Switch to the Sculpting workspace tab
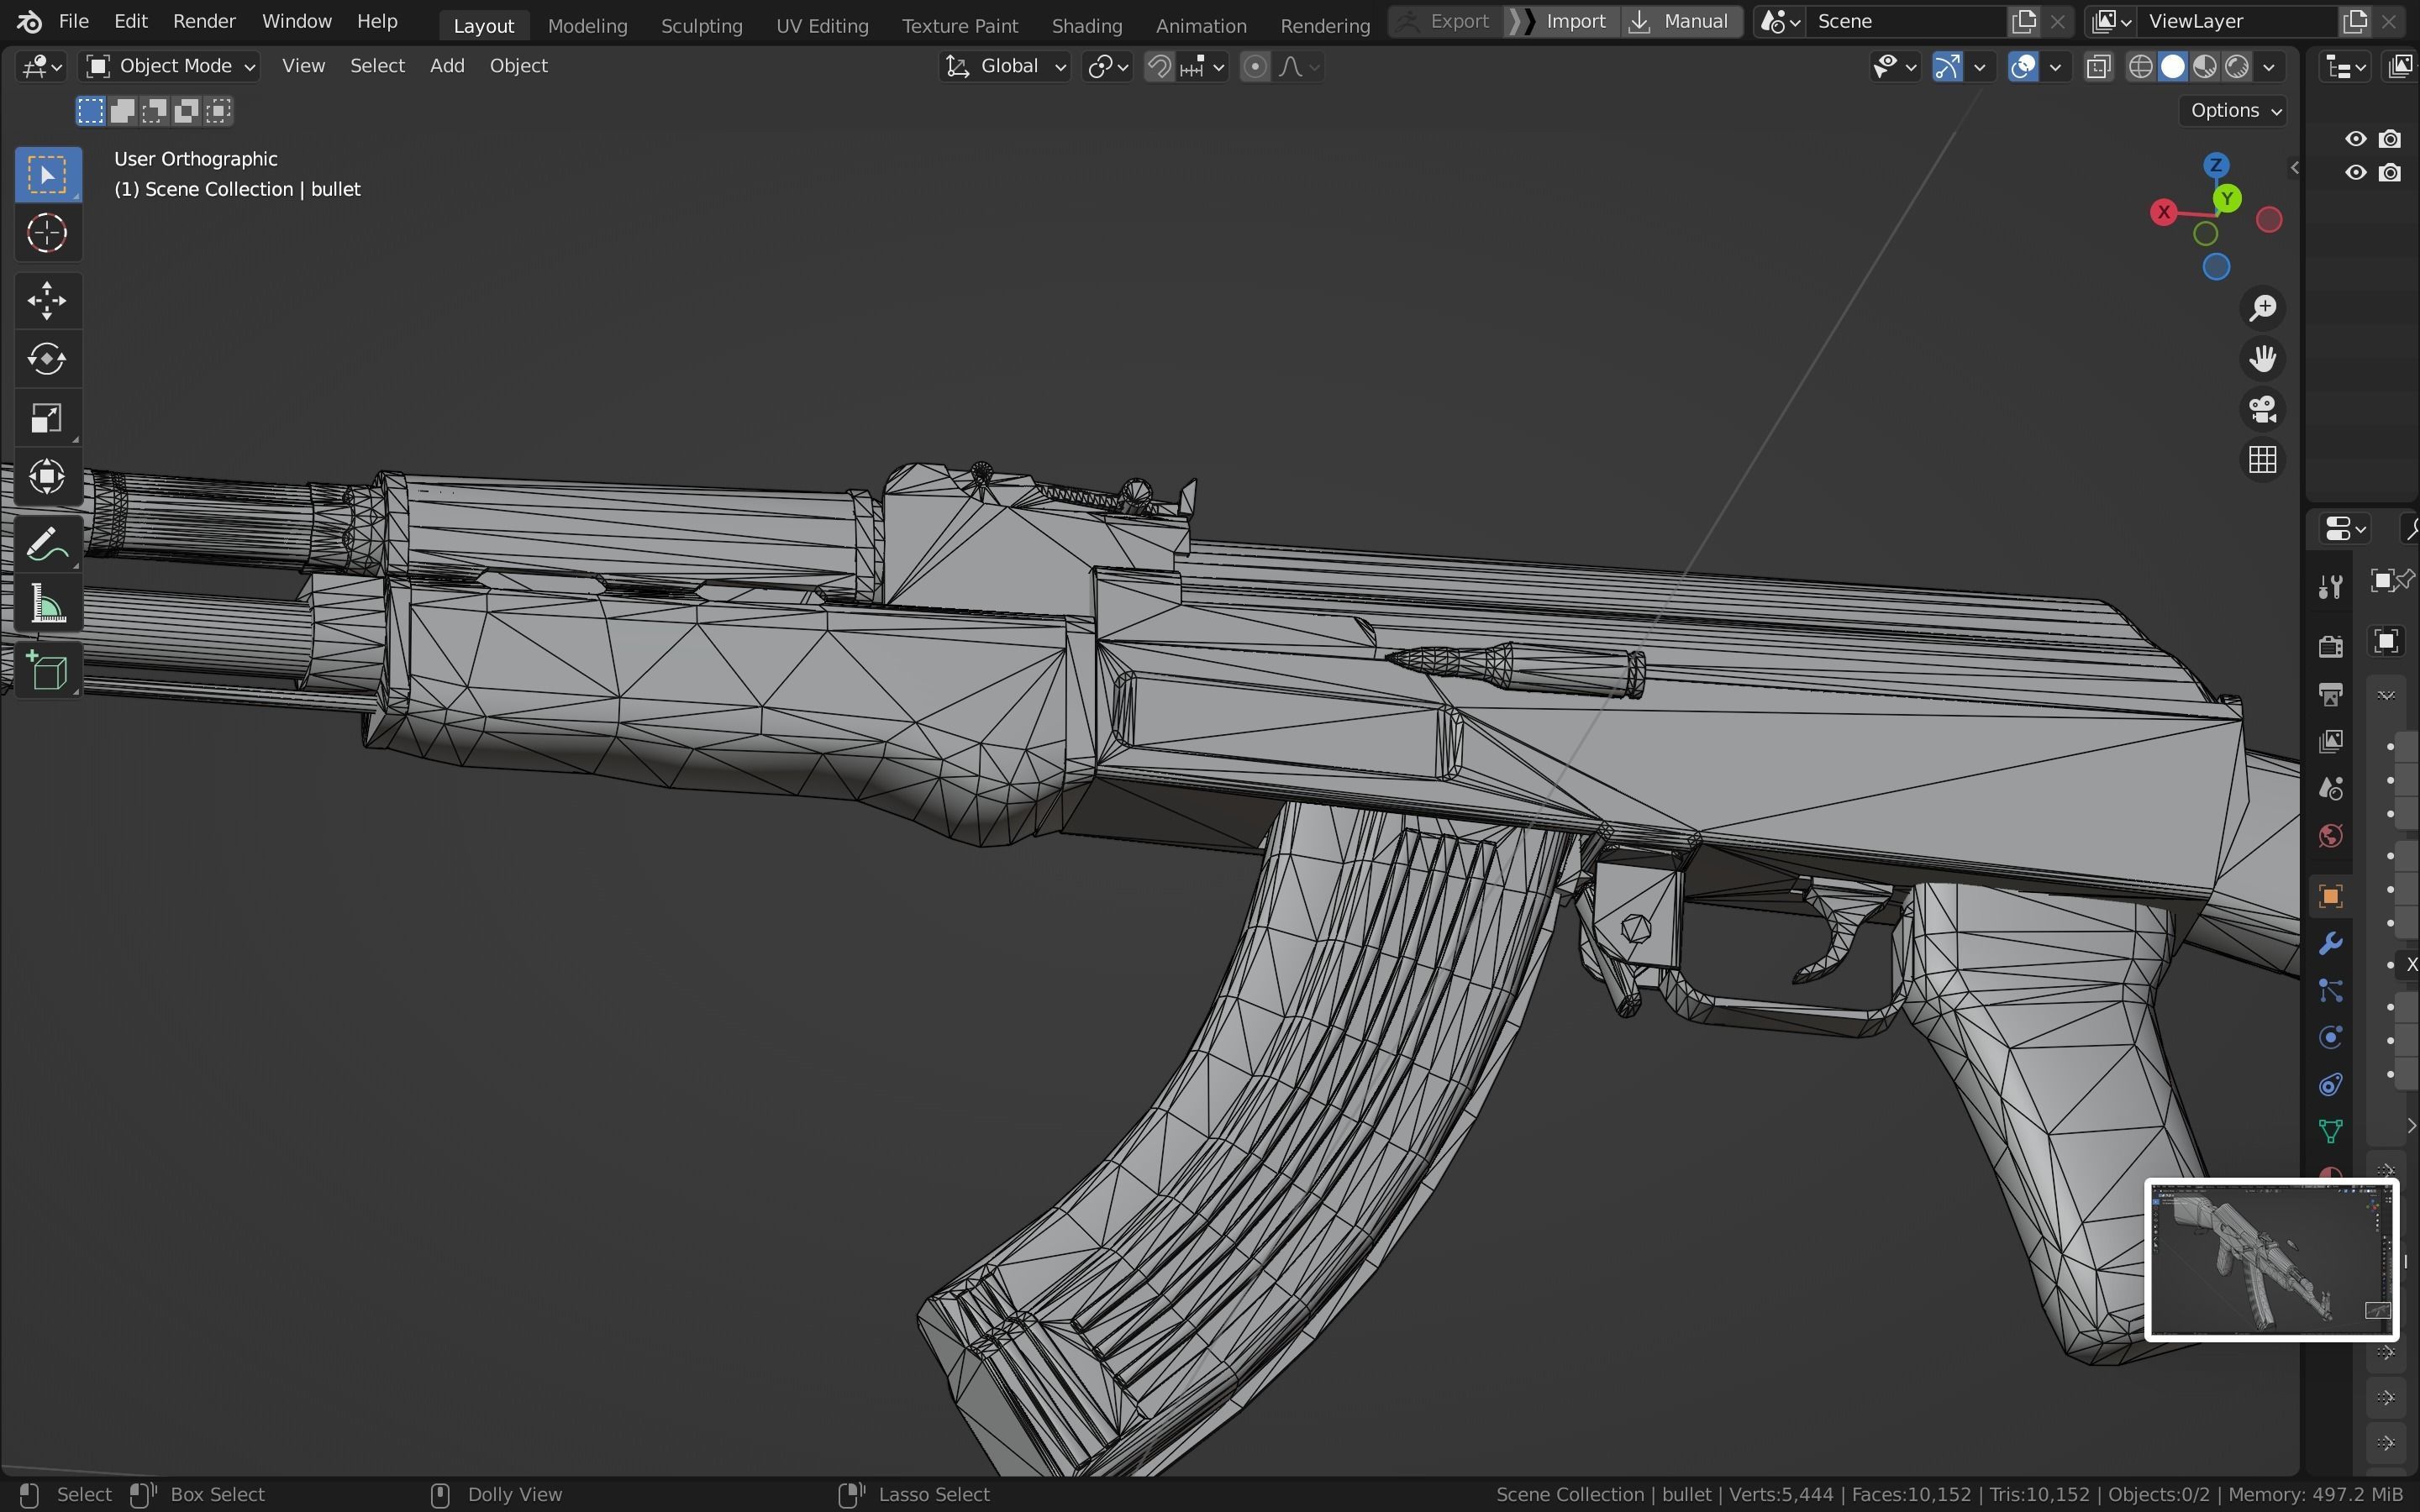2420x1512 pixels. [701, 26]
